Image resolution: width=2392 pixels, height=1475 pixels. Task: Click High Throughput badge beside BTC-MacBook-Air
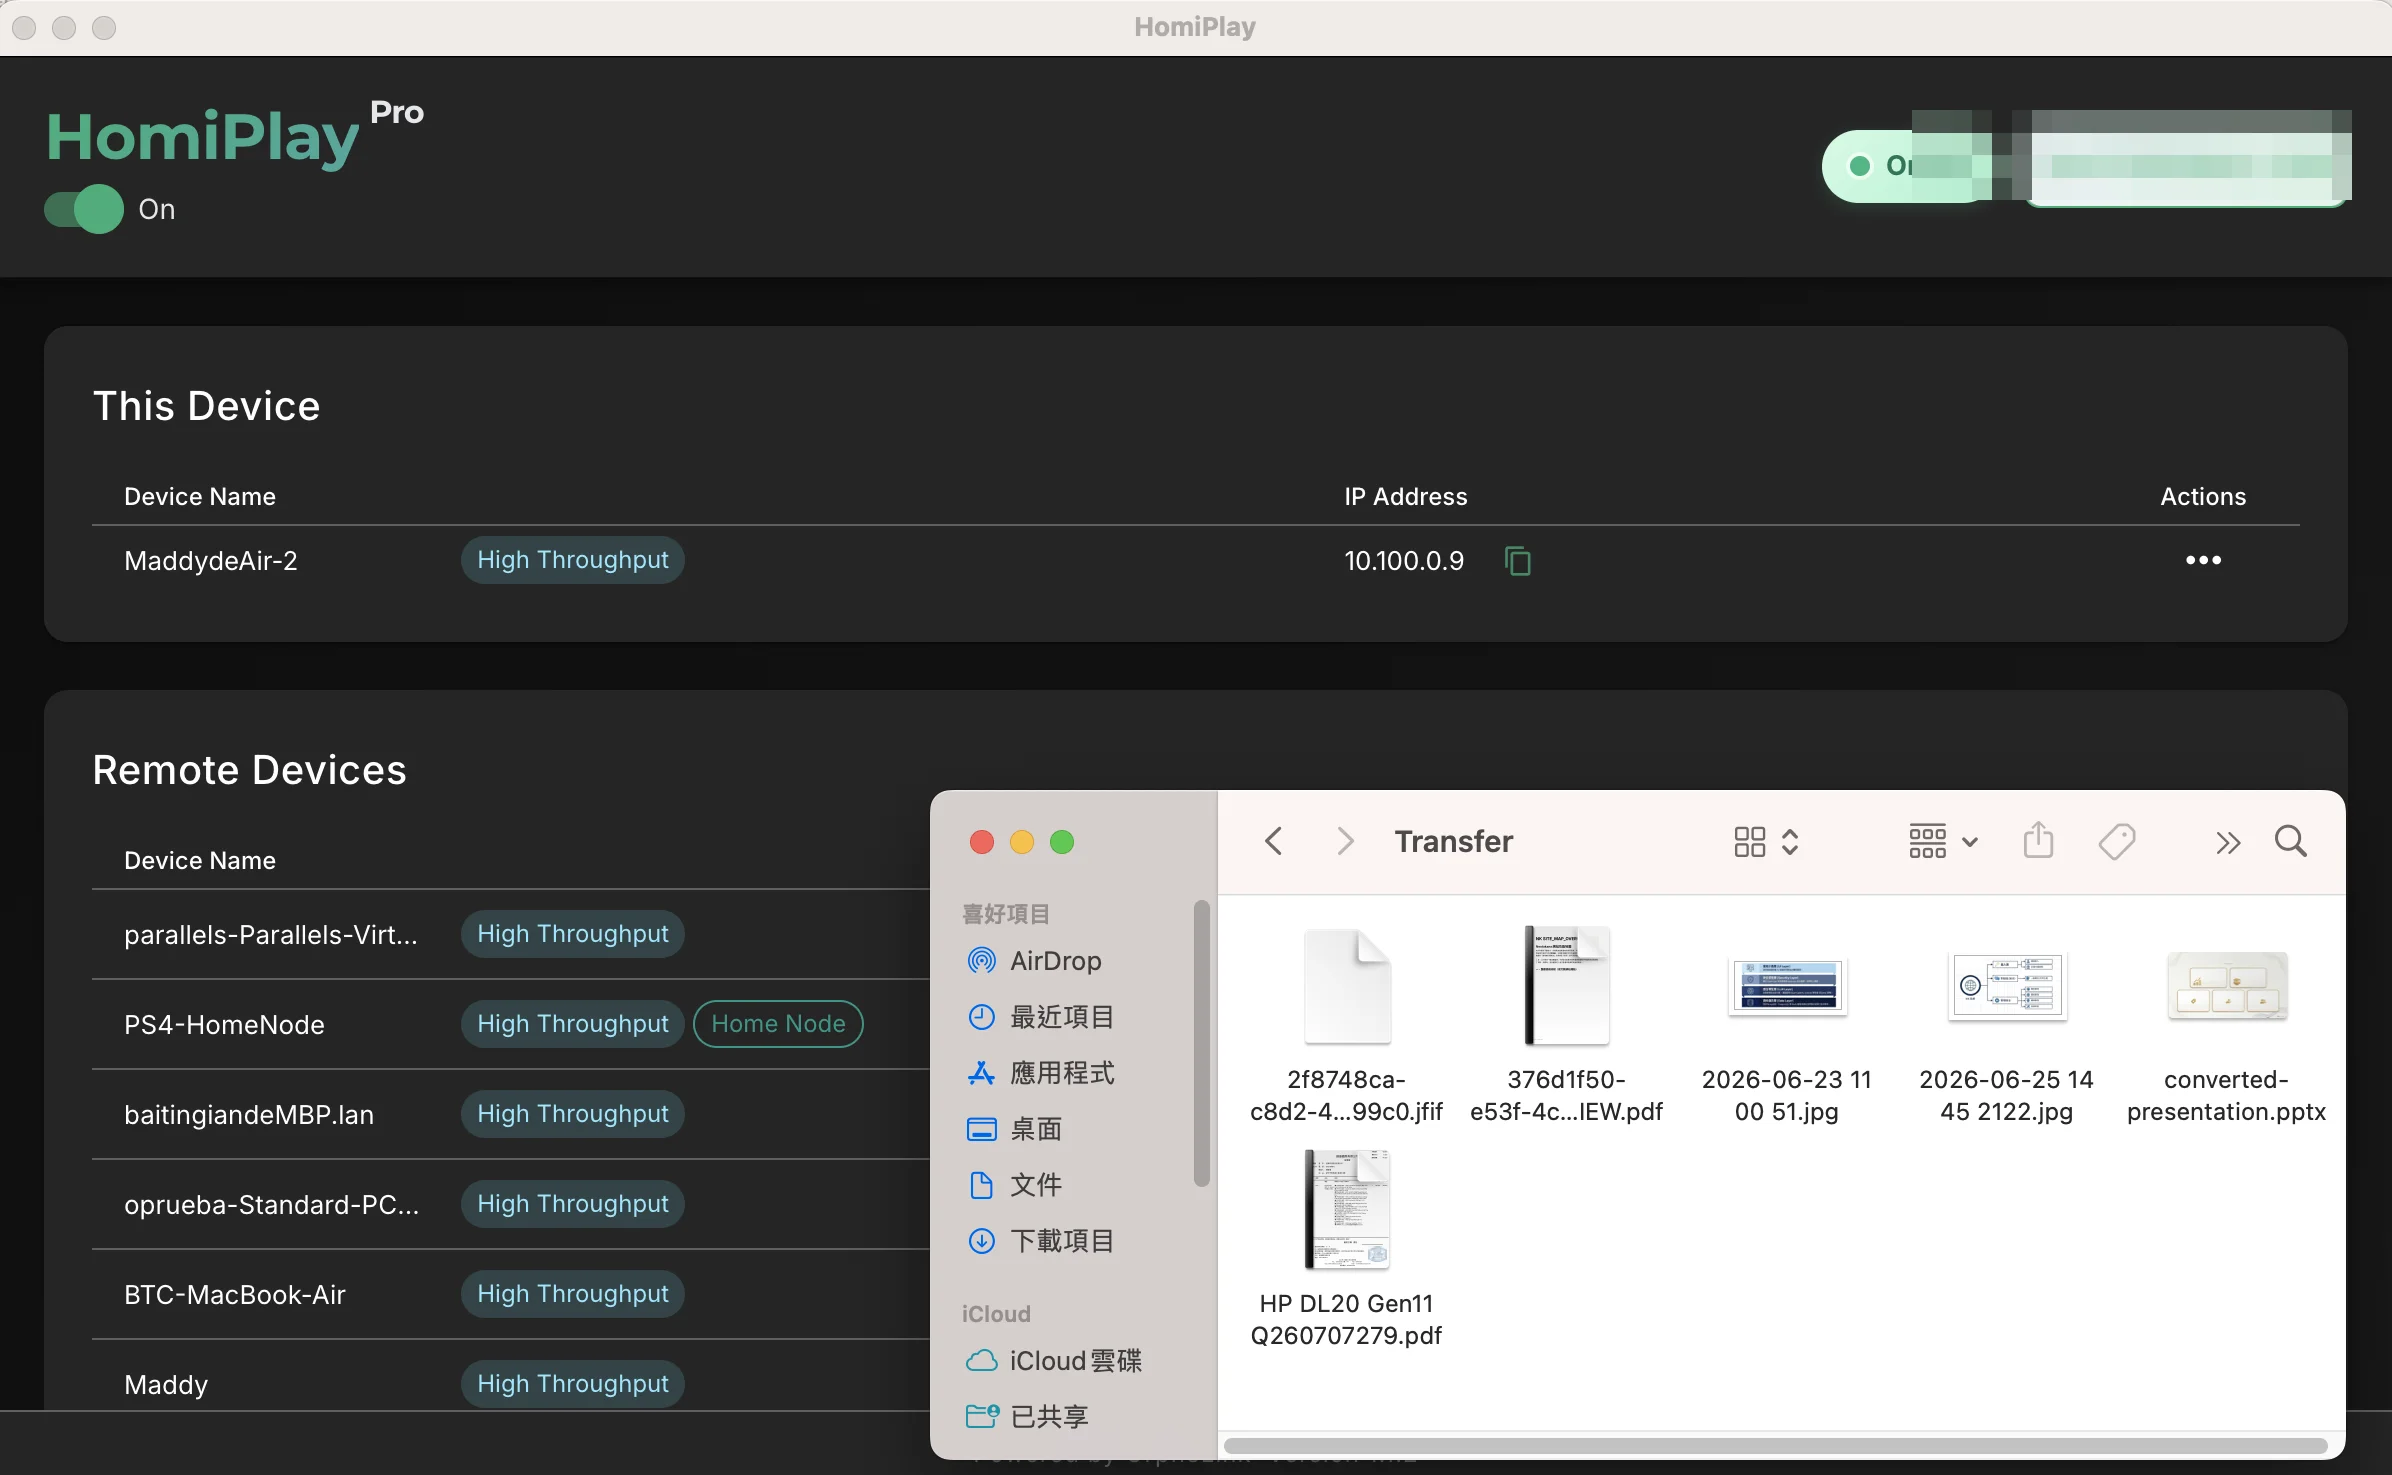point(573,1294)
